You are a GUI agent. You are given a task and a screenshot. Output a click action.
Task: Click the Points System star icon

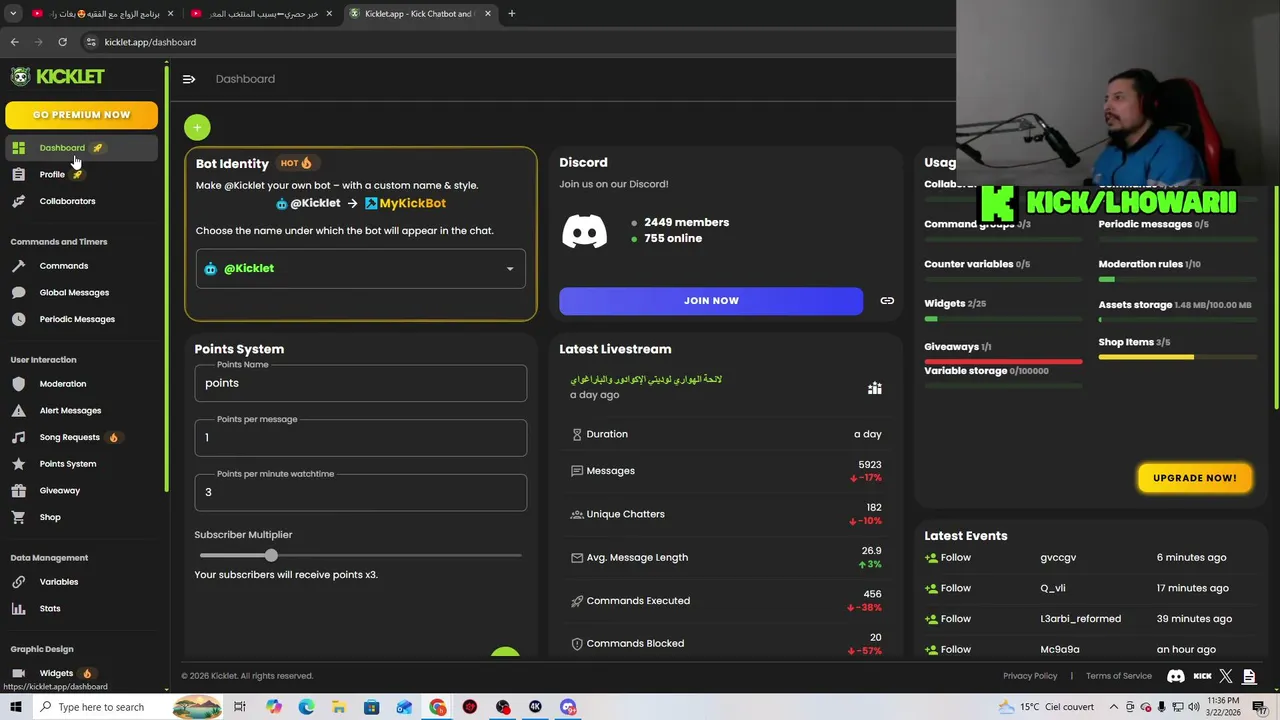coord(18,464)
